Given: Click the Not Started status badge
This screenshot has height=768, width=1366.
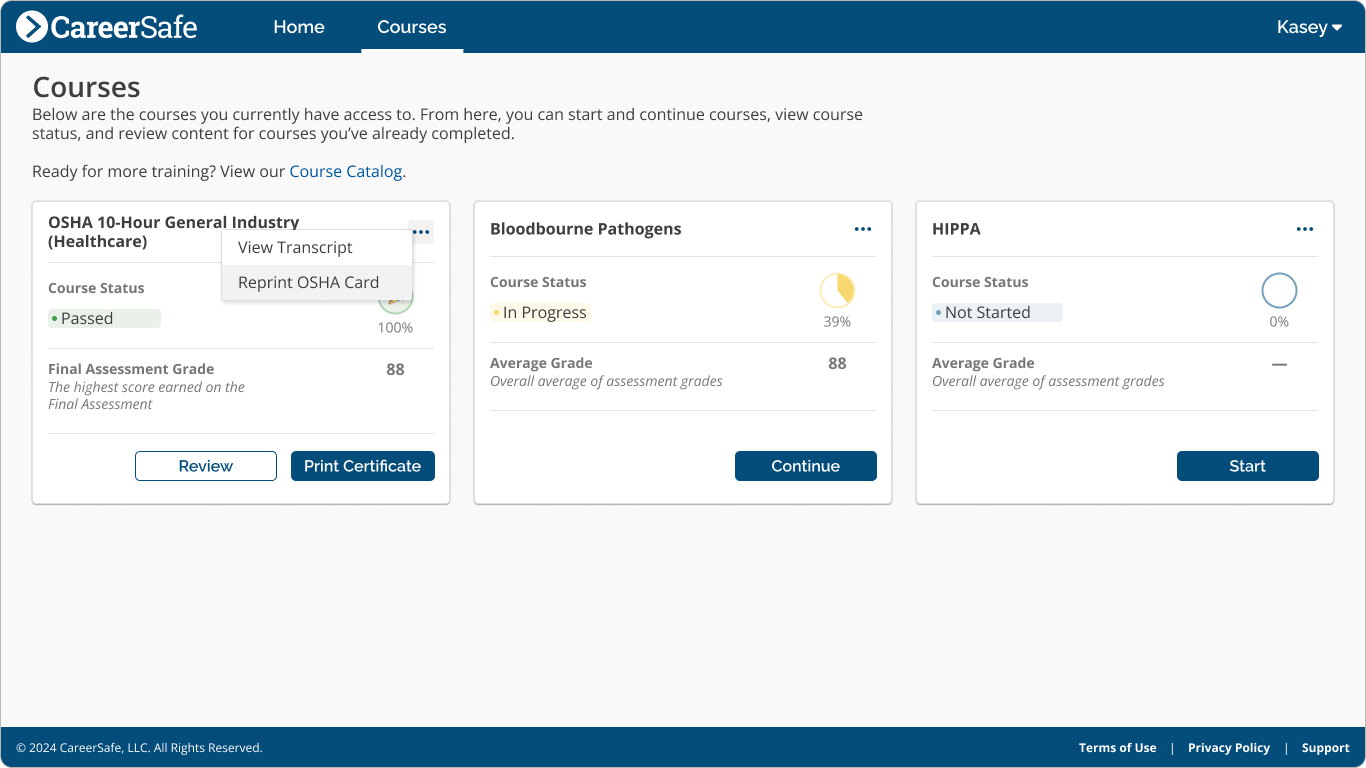Looking at the screenshot, I should pyautogui.click(x=997, y=312).
